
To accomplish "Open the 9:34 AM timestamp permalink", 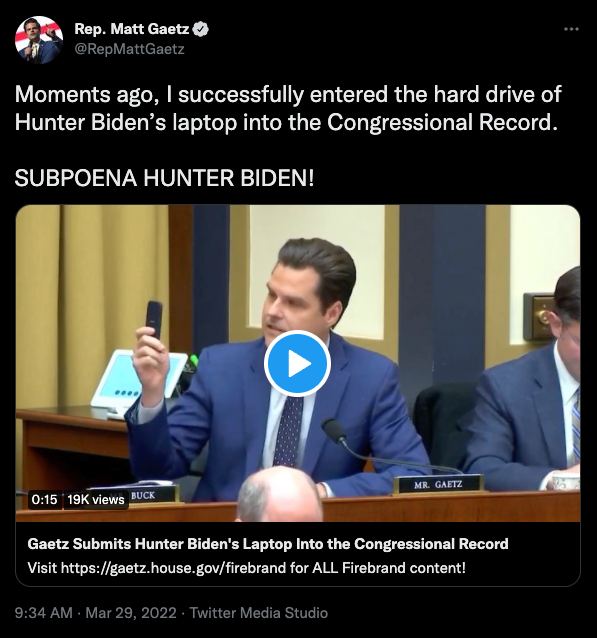I will pyautogui.click(x=44, y=613).
